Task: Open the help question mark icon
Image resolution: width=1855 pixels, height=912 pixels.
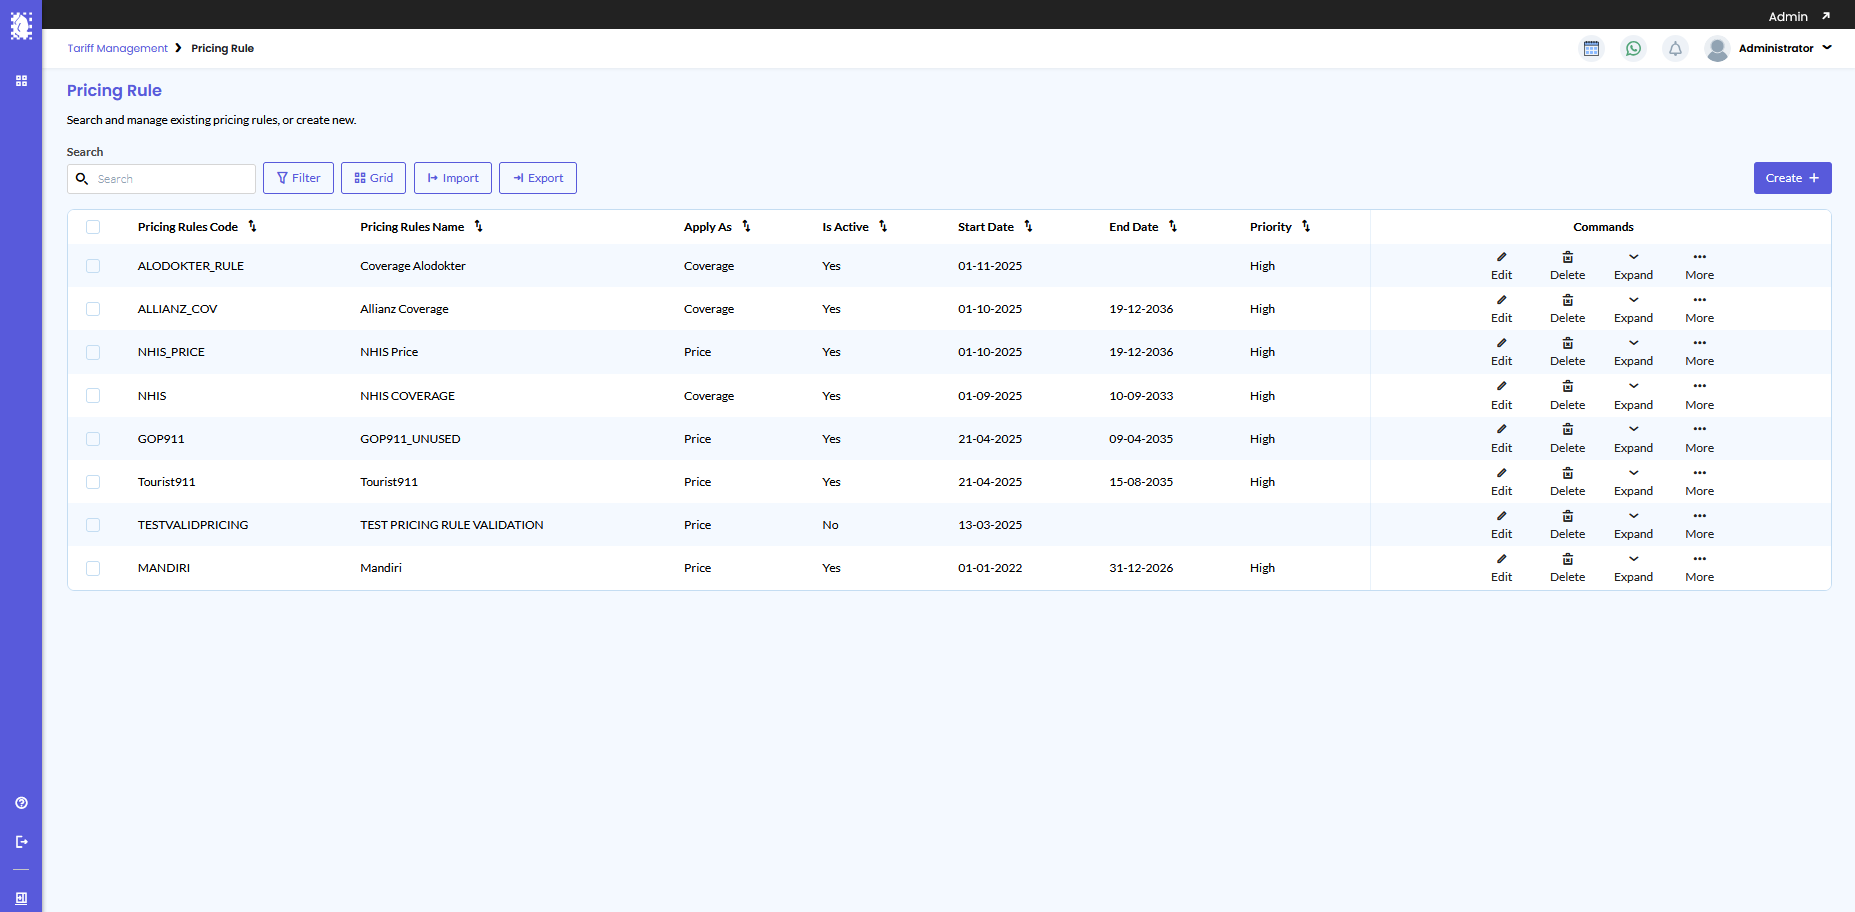Action: (x=21, y=803)
